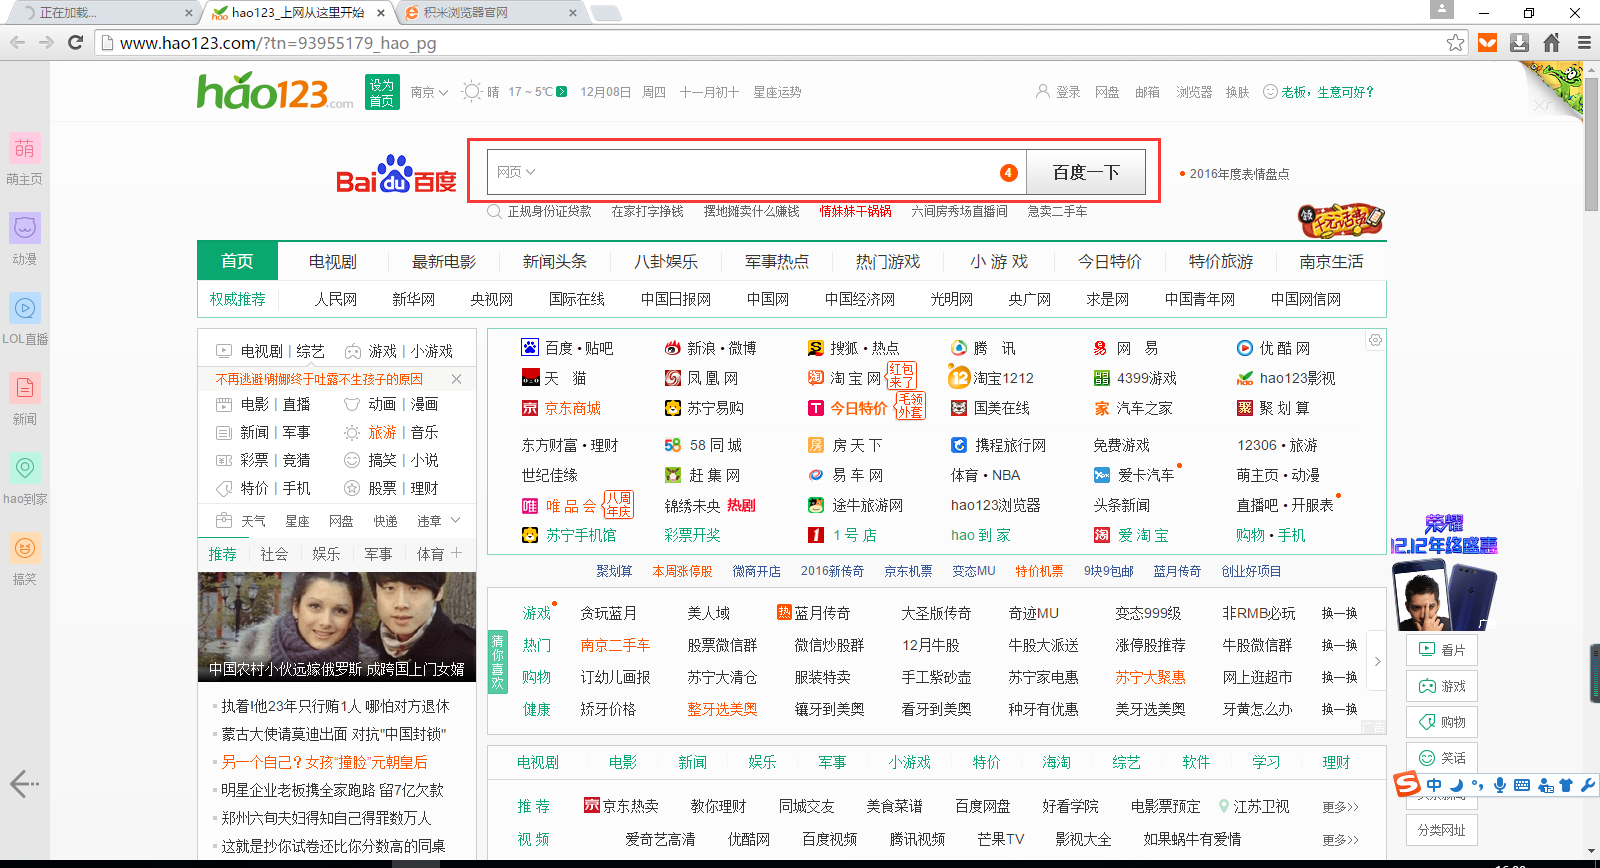The height and width of the screenshot is (868, 1600).
Task: Open the input method wrench settings
Action: [1587, 785]
